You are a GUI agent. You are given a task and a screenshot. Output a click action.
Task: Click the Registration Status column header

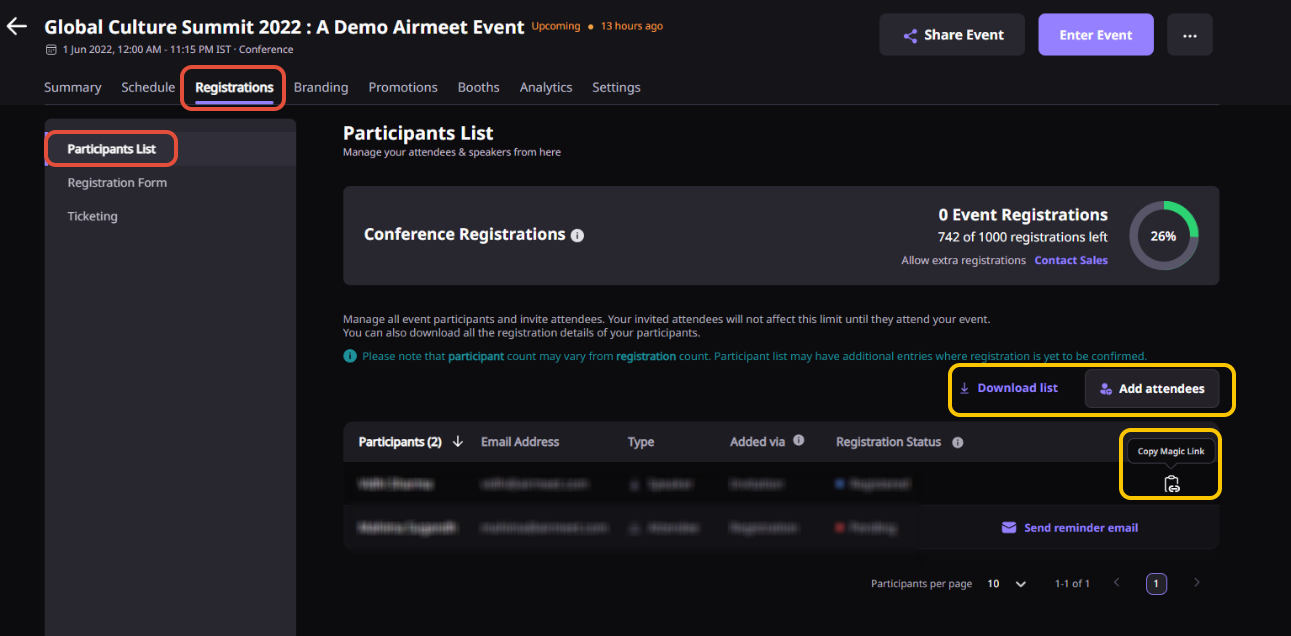889,442
